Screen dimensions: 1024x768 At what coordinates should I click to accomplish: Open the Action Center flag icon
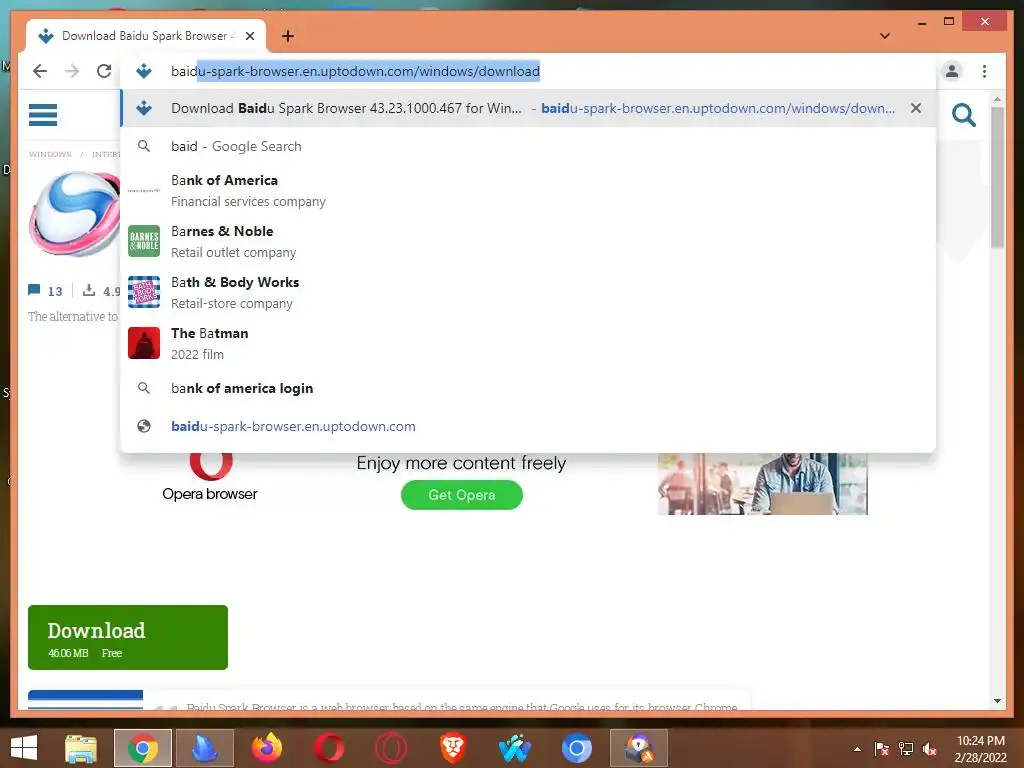882,749
